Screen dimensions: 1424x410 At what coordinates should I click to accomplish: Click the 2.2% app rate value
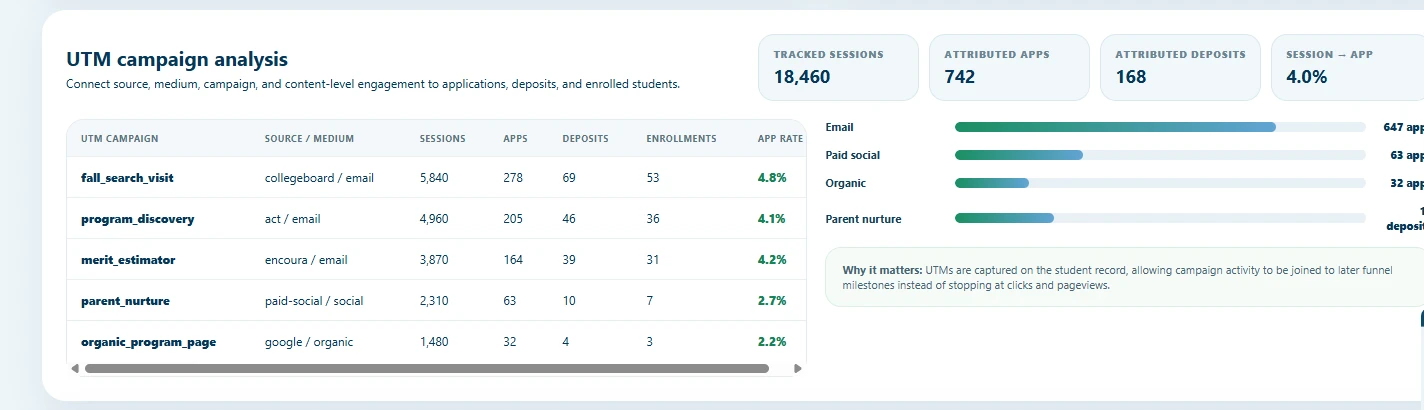pyautogui.click(x=772, y=342)
